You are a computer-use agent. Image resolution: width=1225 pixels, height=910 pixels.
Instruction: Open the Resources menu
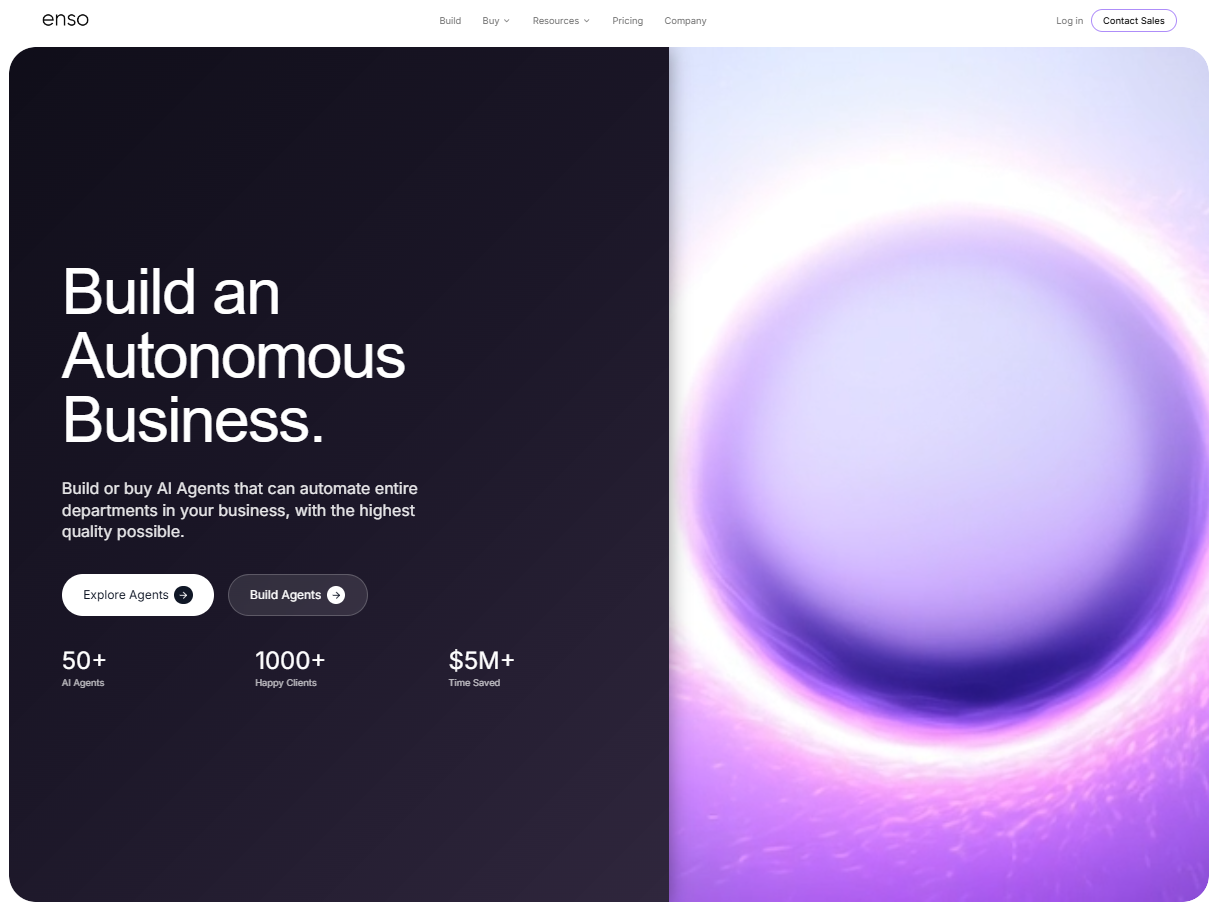click(x=561, y=21)
